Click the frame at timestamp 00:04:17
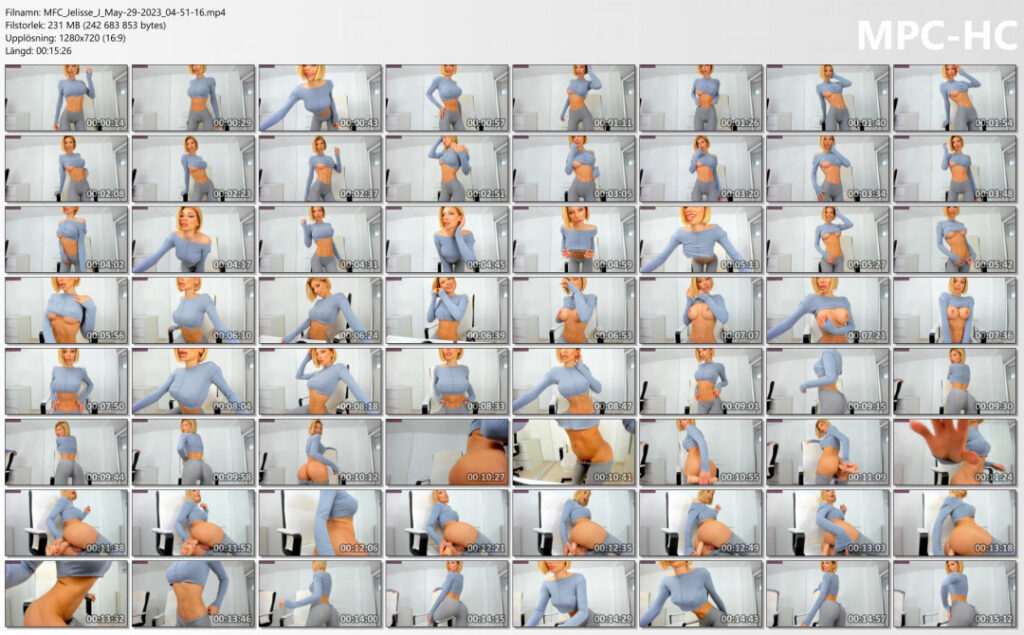 coord(193,240)
